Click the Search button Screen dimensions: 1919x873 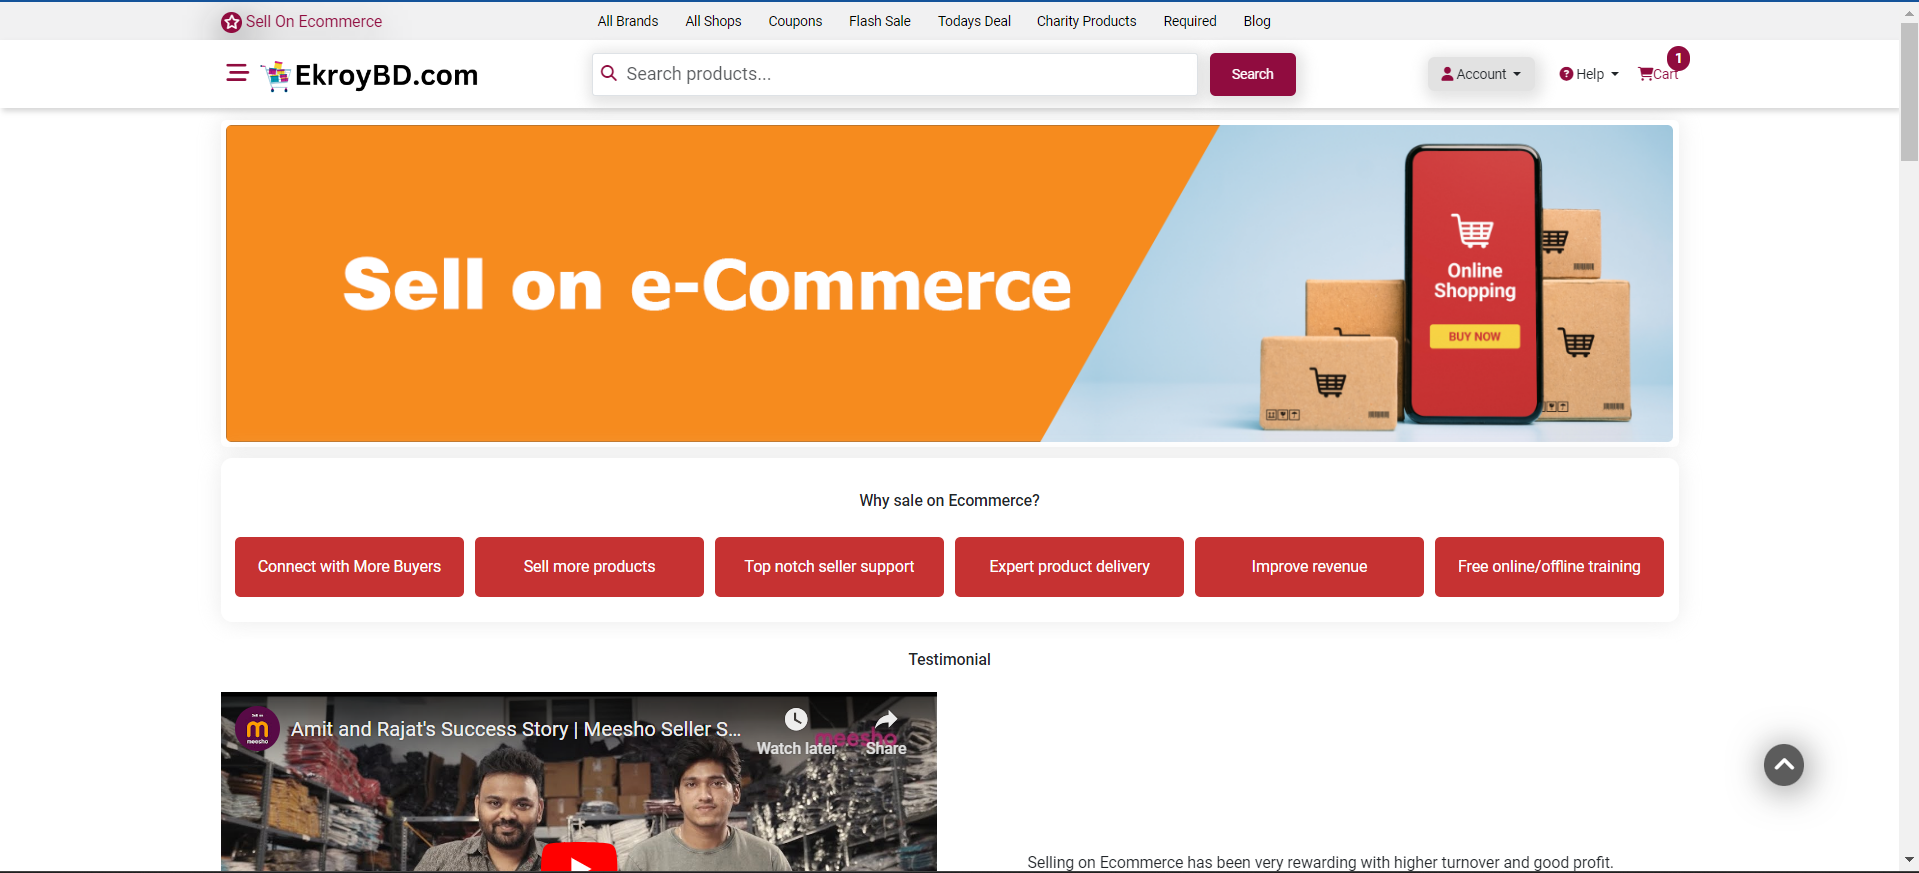click(x=1252, y=74)
